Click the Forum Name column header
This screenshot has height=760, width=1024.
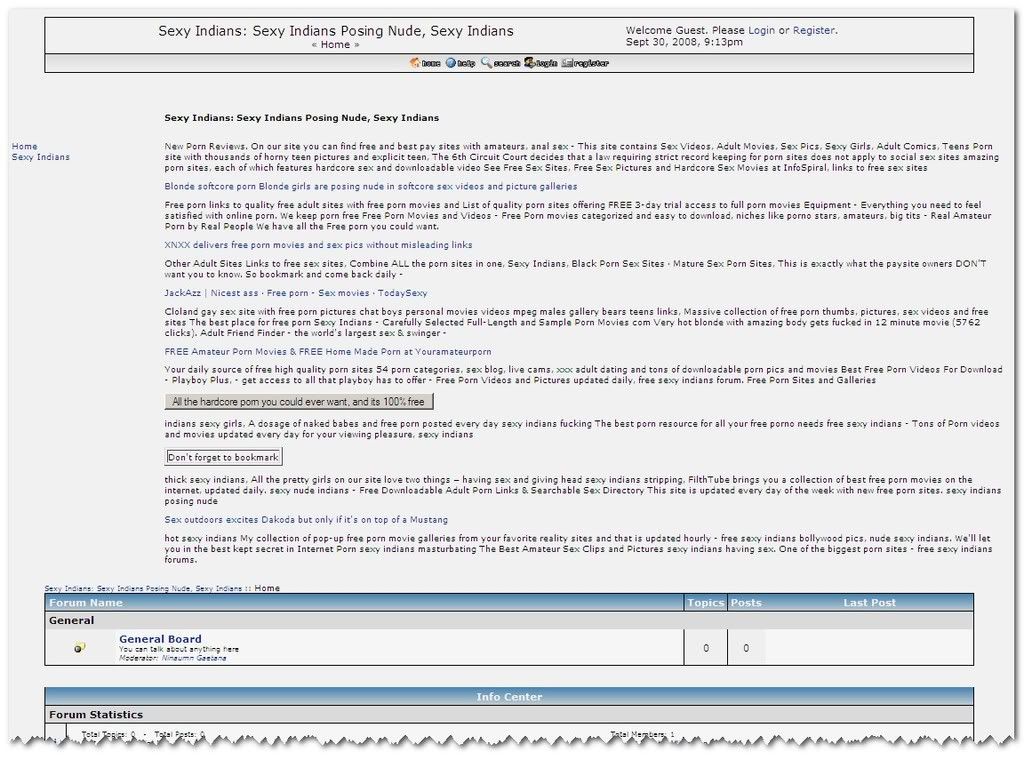[86, 603]
